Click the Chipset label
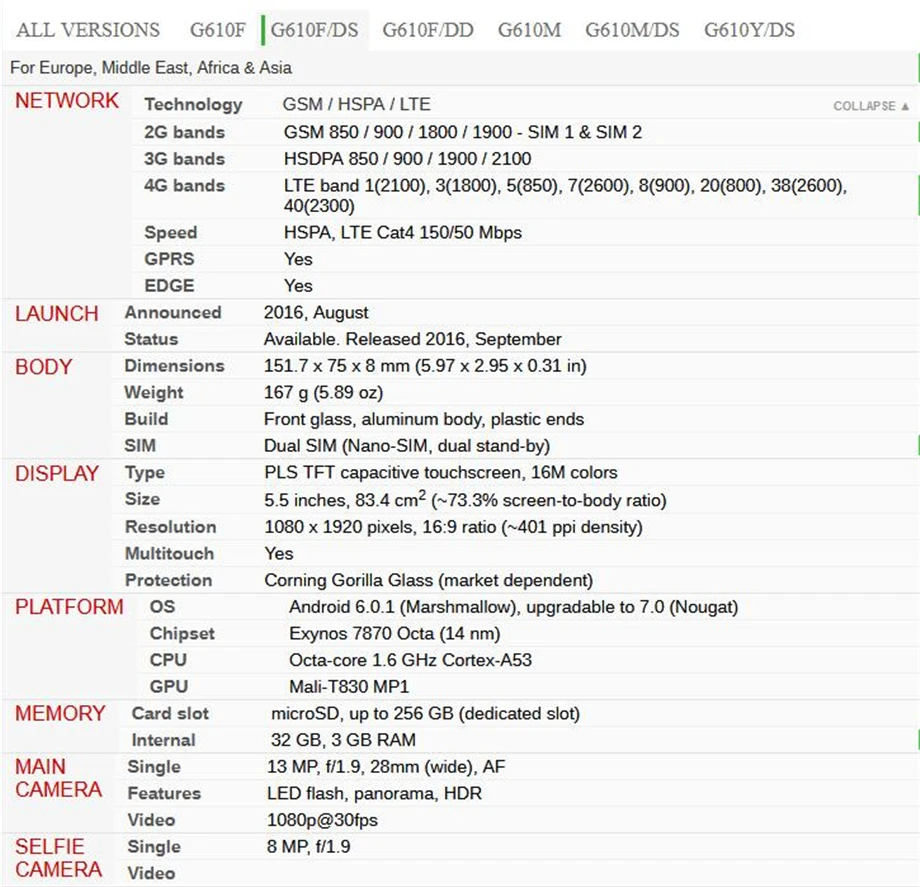The image size is (920, 887). (x=182, y=634)
